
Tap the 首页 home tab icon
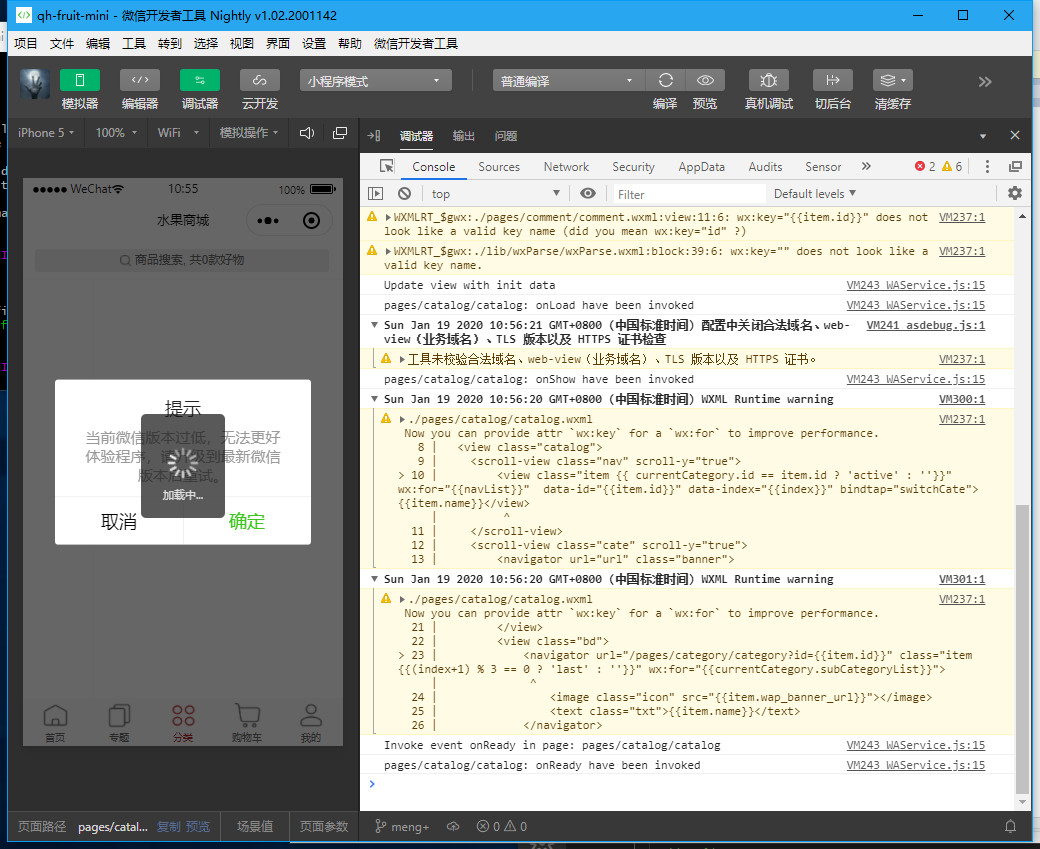click(55, 723)
